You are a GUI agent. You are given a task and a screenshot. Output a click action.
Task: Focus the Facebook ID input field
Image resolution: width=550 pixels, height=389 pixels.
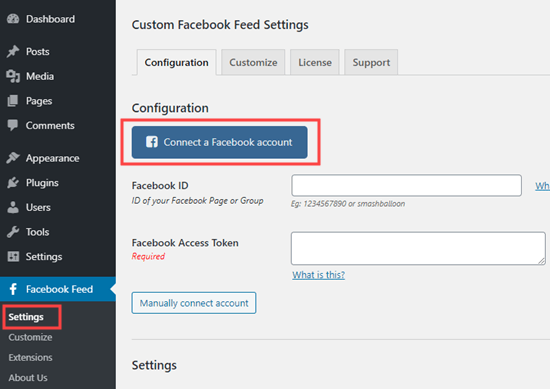(406, 185)
